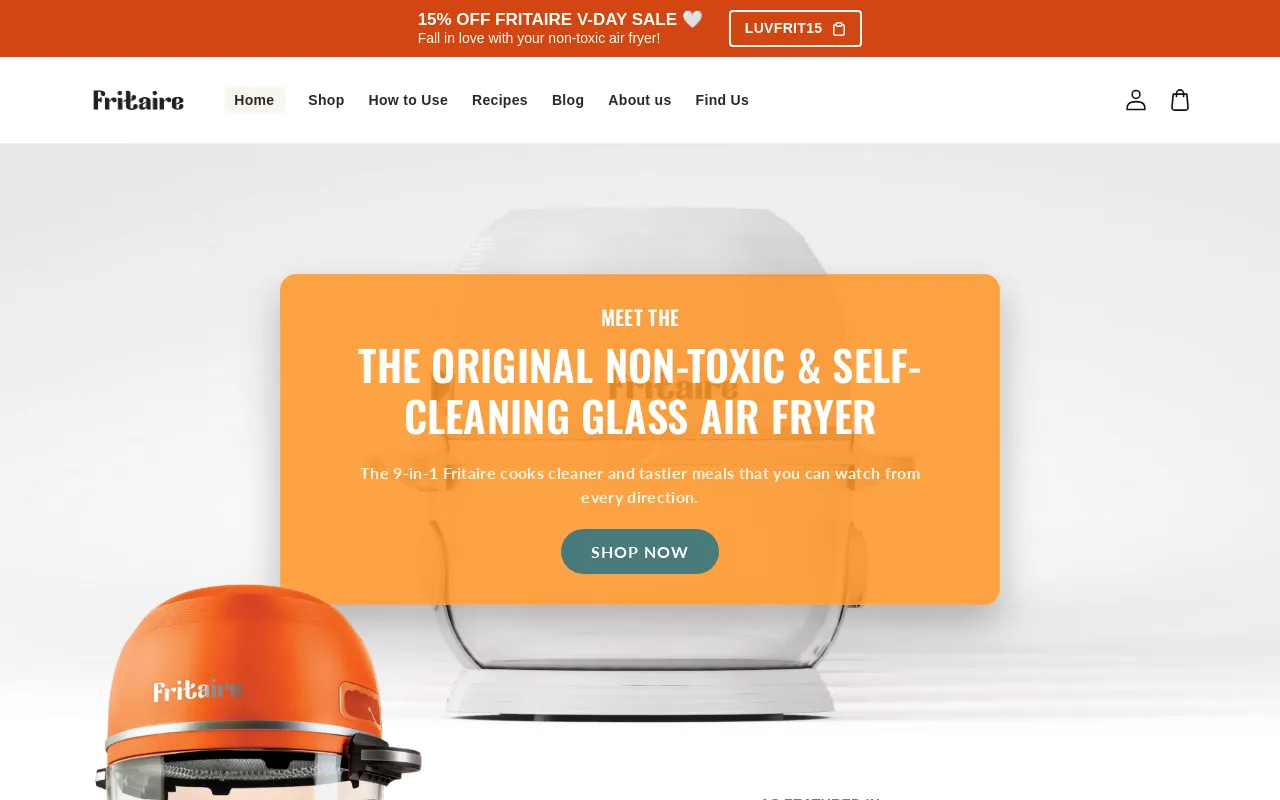This screenshot has width=1280, height=800.
Task: Go to How to Use page
Action: (x=408, y=100)
